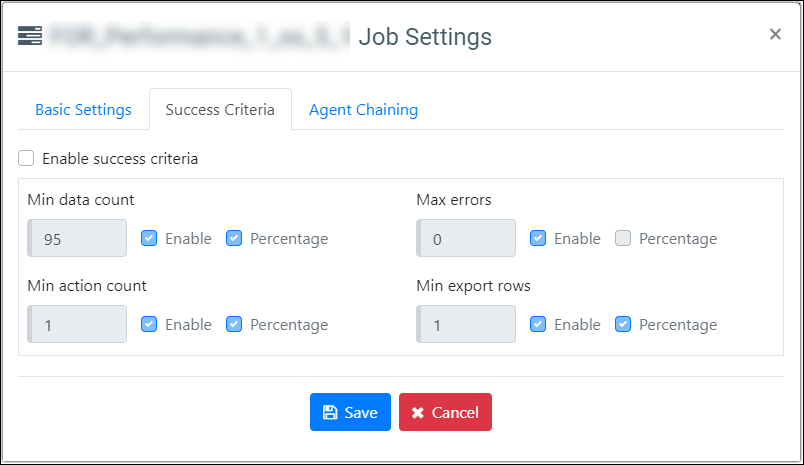The image size is (804, 465).
Task: Uncheck Percentage for Min action count
Action: click(234, 324)
